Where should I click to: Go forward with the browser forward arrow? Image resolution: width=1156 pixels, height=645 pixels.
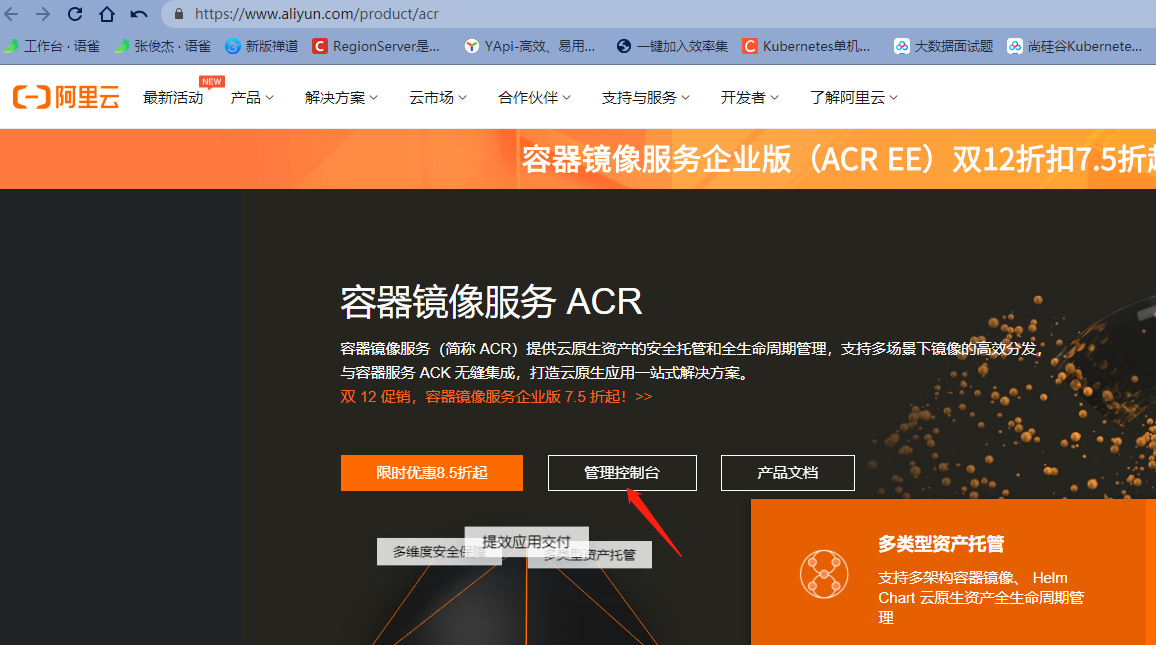43,14
